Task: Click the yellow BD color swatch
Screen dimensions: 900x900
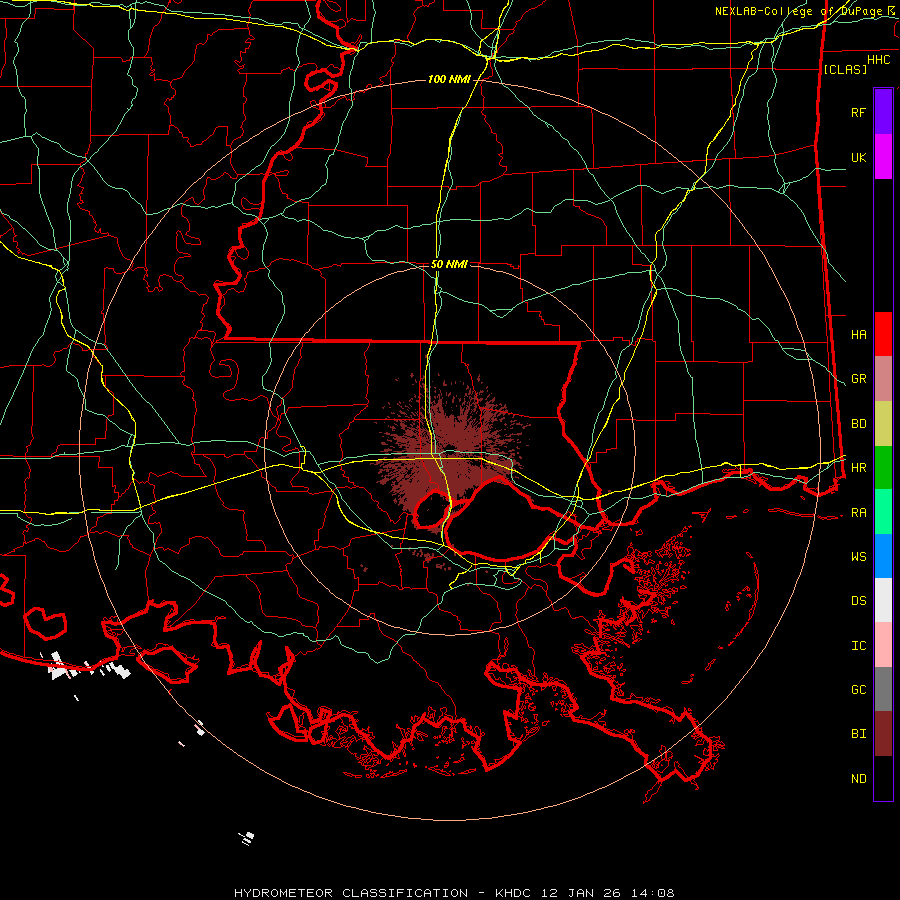Action: (883, 424)
